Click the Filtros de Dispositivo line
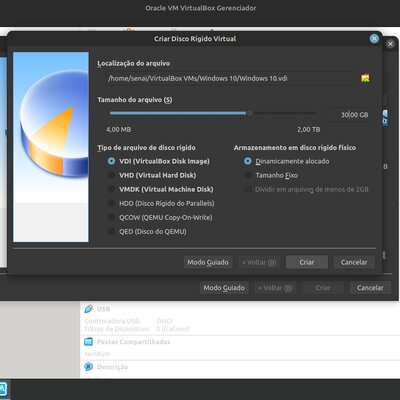Screen dimensions: 400x400 (137, 329)
